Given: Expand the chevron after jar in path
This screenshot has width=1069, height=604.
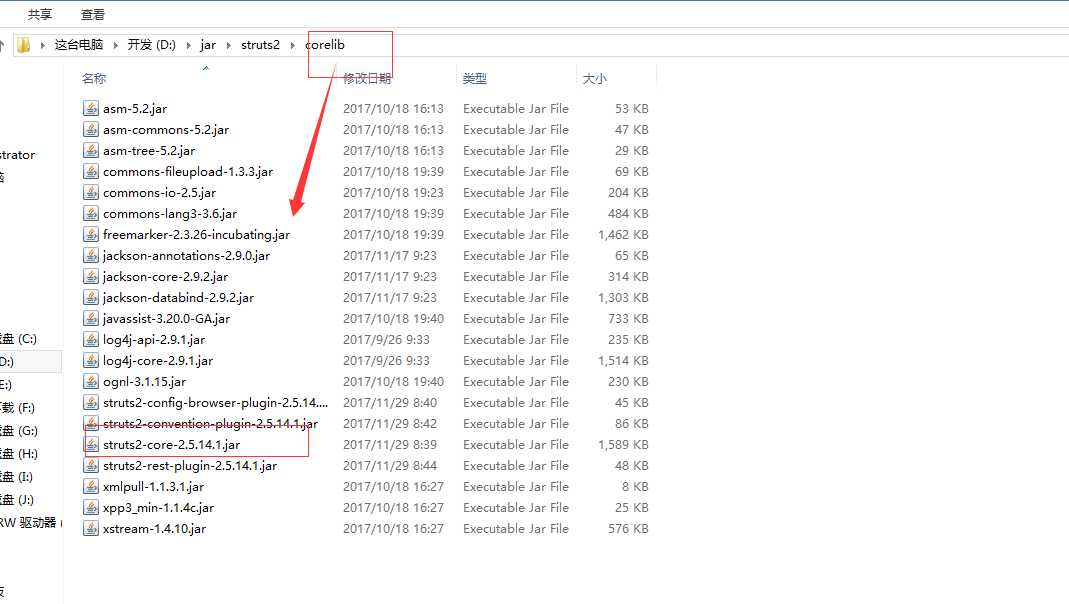Looking at the screenshot, I should 228,45.
